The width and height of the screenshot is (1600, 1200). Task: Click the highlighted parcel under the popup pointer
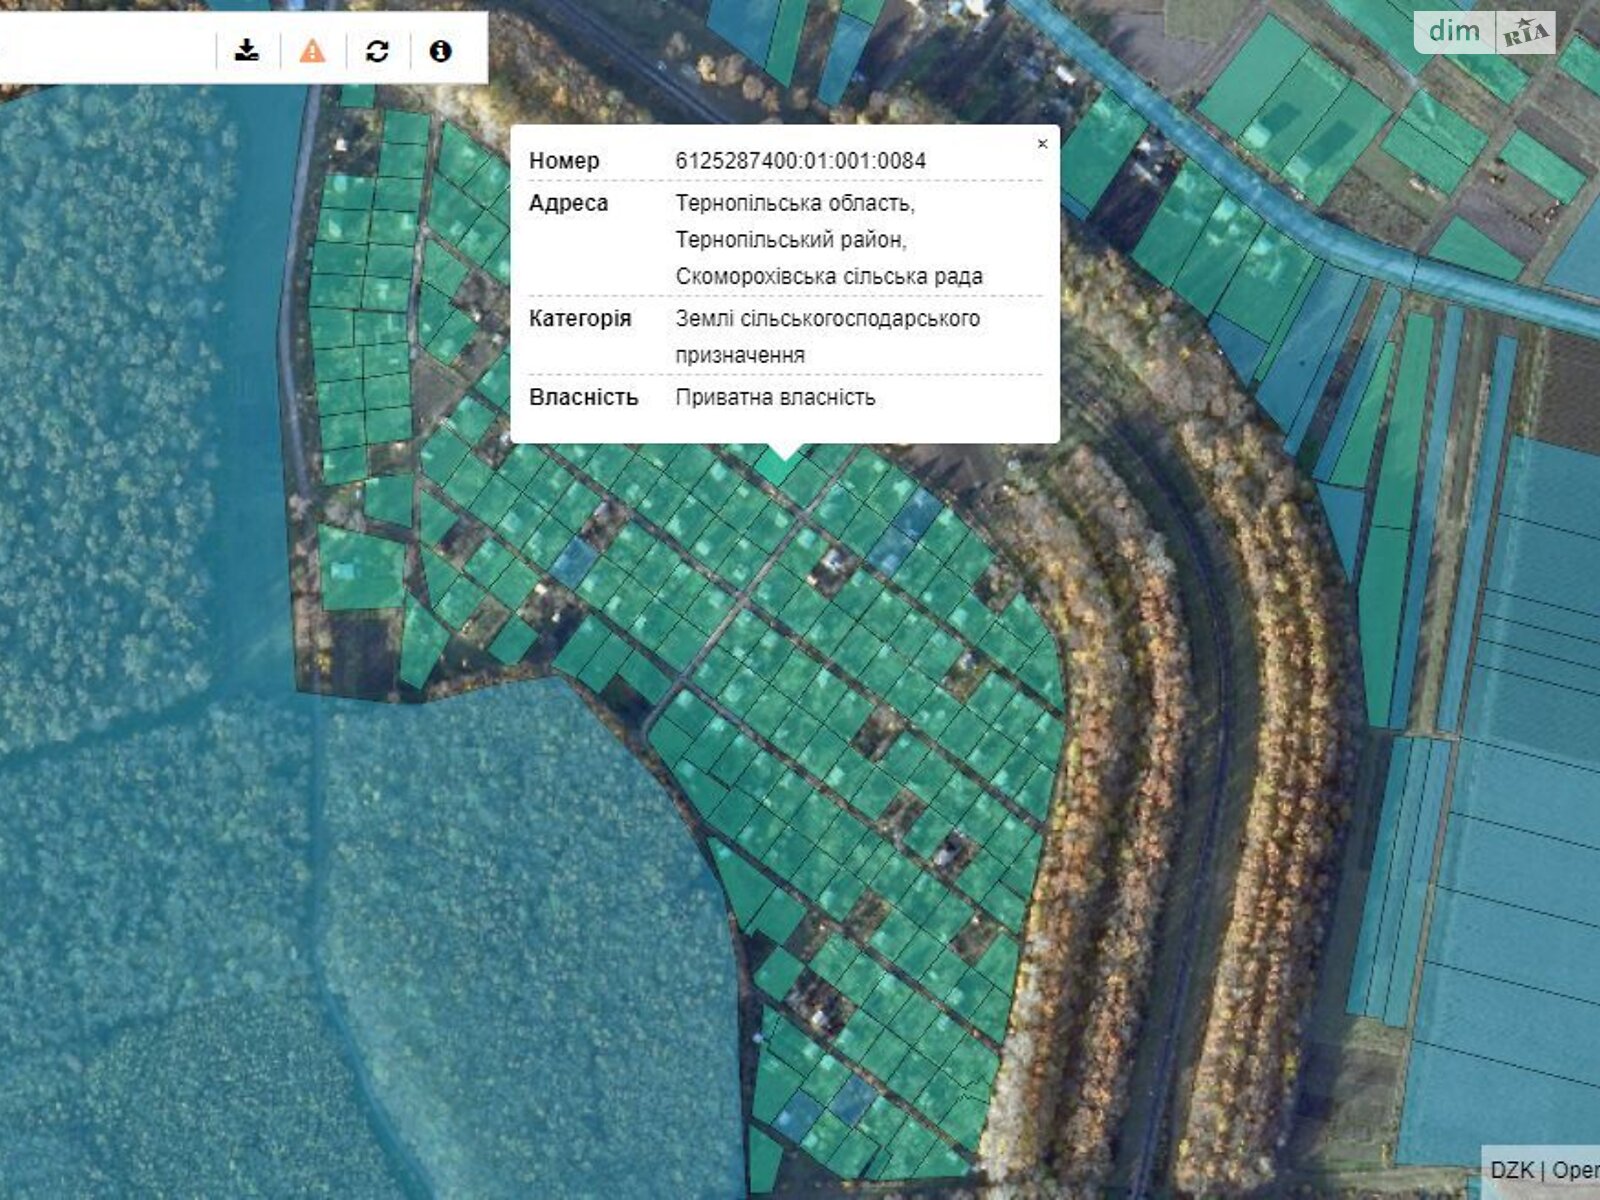point(778,466)
